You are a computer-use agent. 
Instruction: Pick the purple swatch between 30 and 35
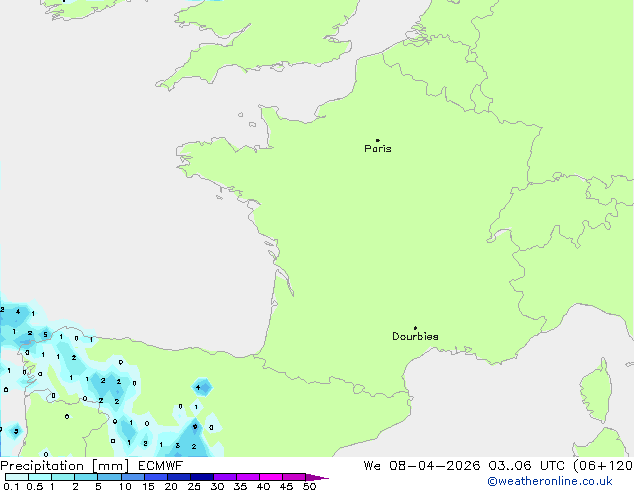click(x=225, y=477)
